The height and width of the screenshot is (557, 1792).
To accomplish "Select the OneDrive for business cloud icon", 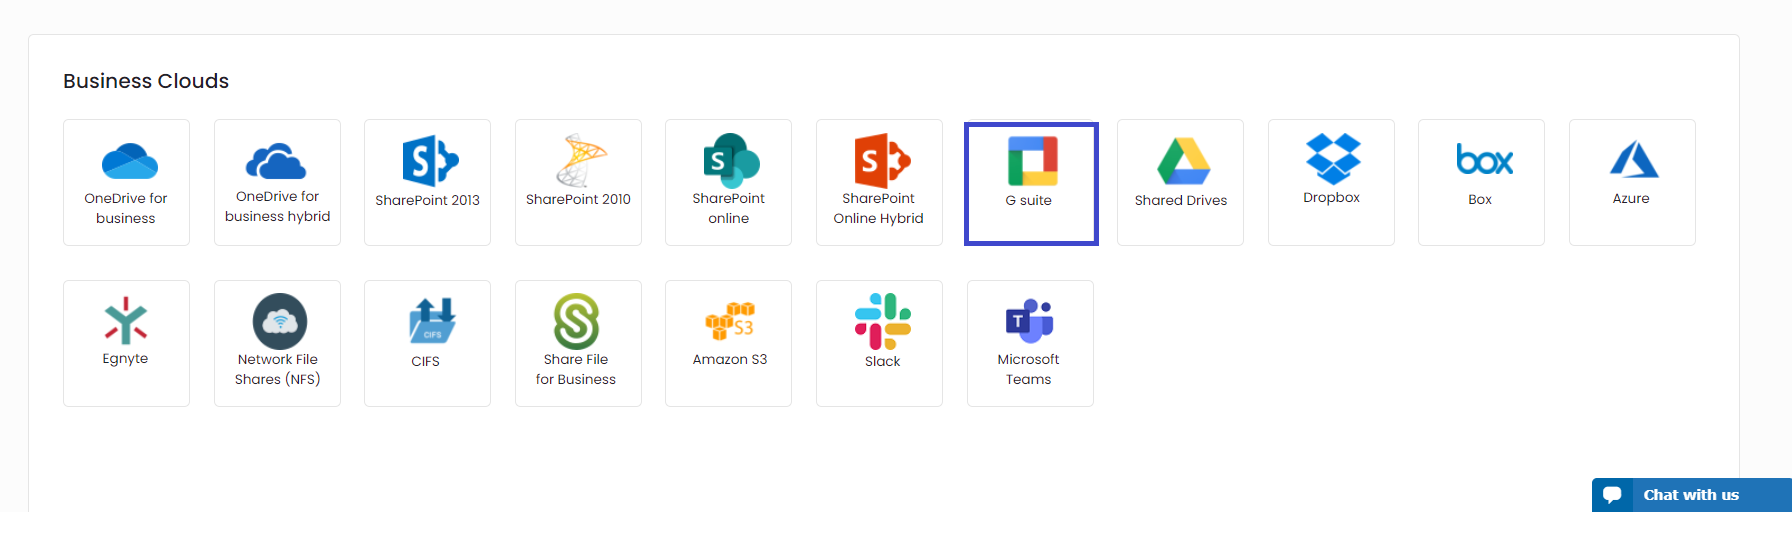I will tap(130, 161).
